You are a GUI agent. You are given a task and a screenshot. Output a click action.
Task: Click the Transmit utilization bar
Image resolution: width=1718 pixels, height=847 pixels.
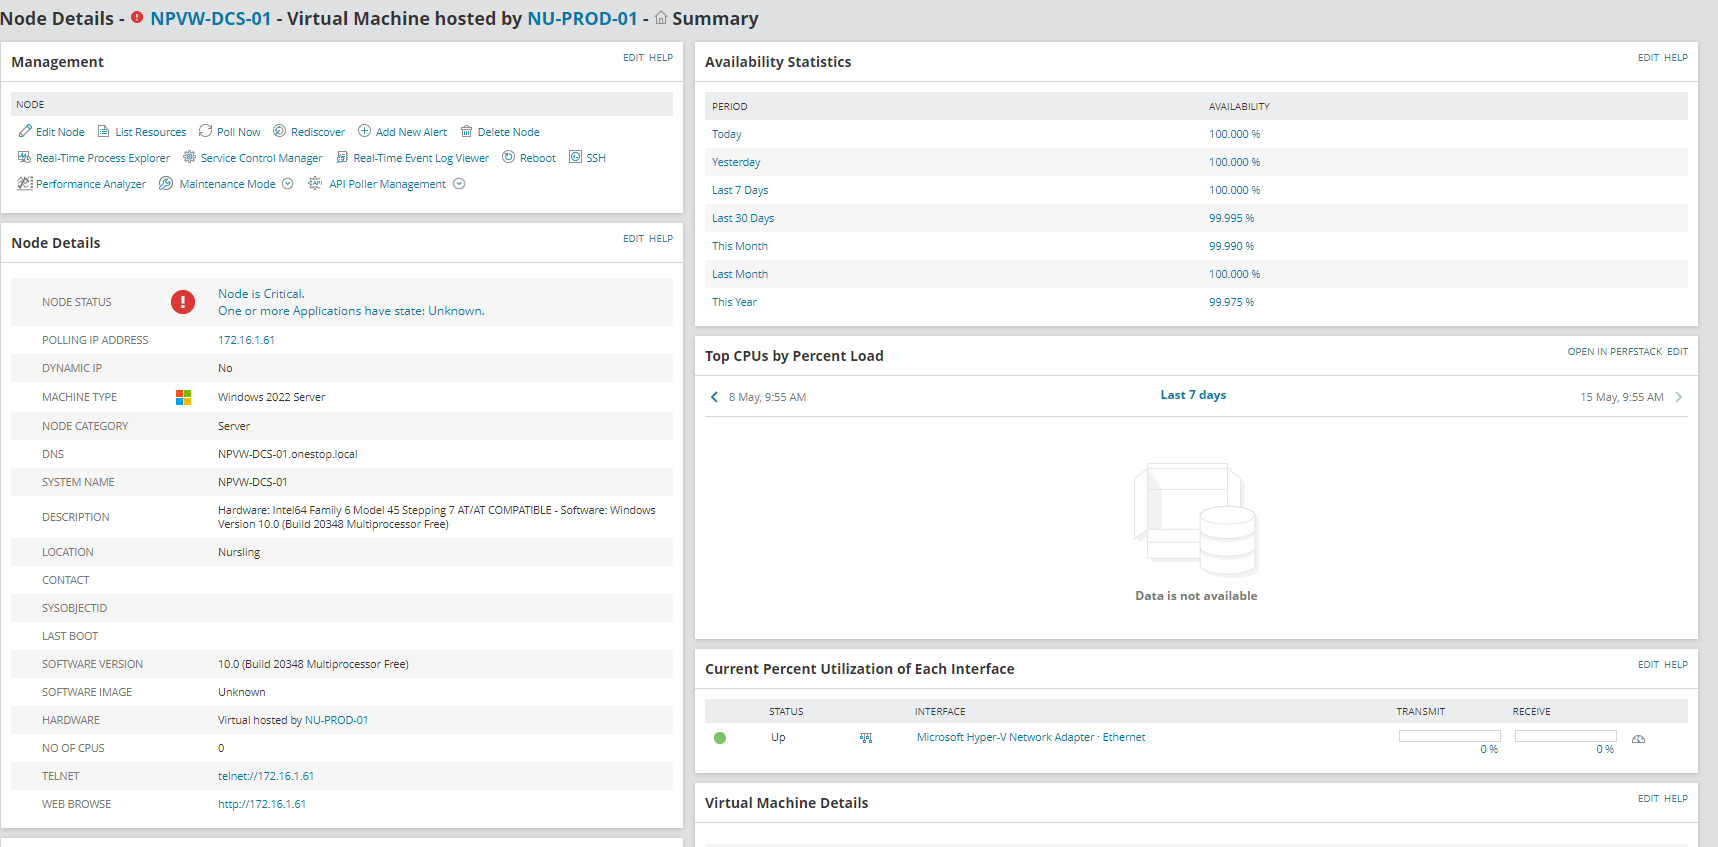(x=1449, y=736)
